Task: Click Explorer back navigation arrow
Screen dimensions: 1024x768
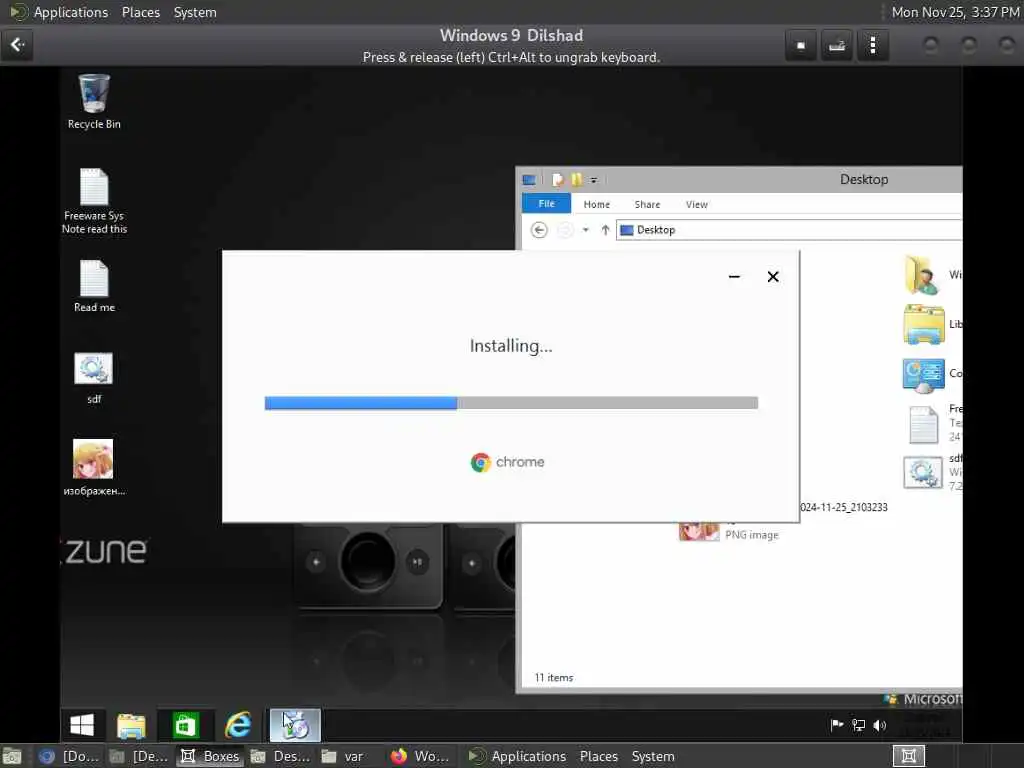Action: point(539,230)
